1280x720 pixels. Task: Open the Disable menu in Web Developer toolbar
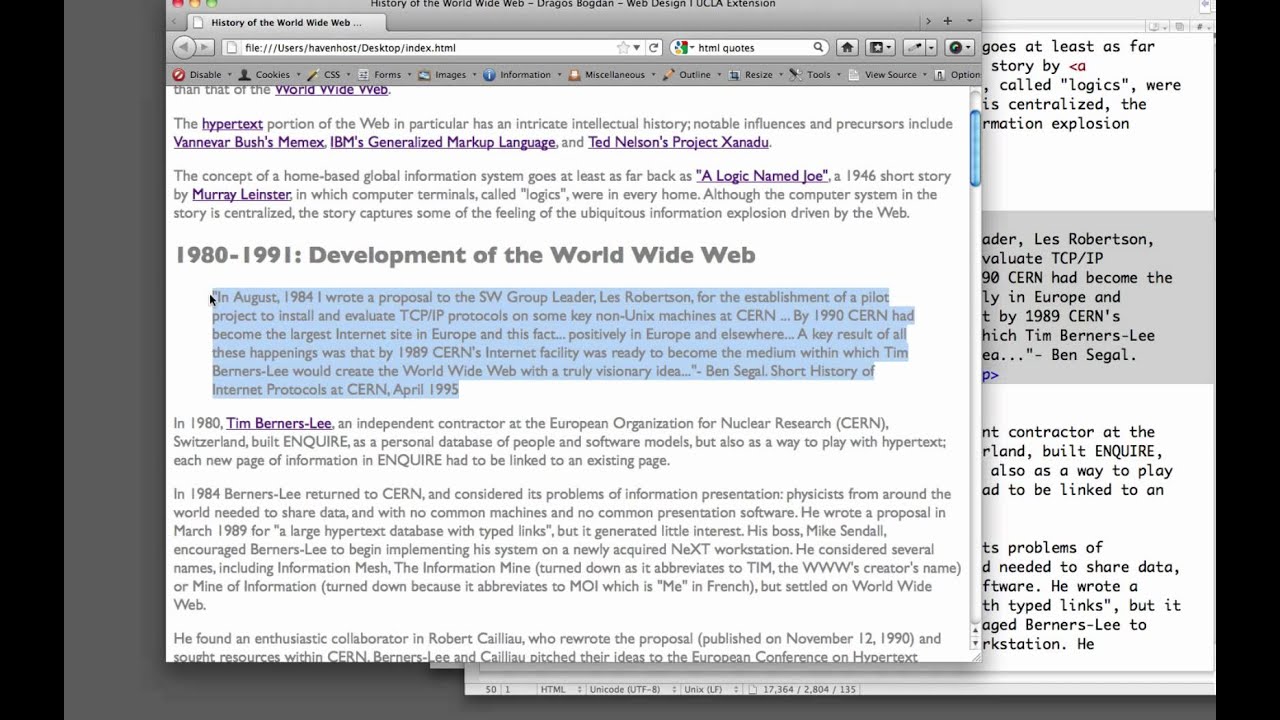tap(201, 75)
